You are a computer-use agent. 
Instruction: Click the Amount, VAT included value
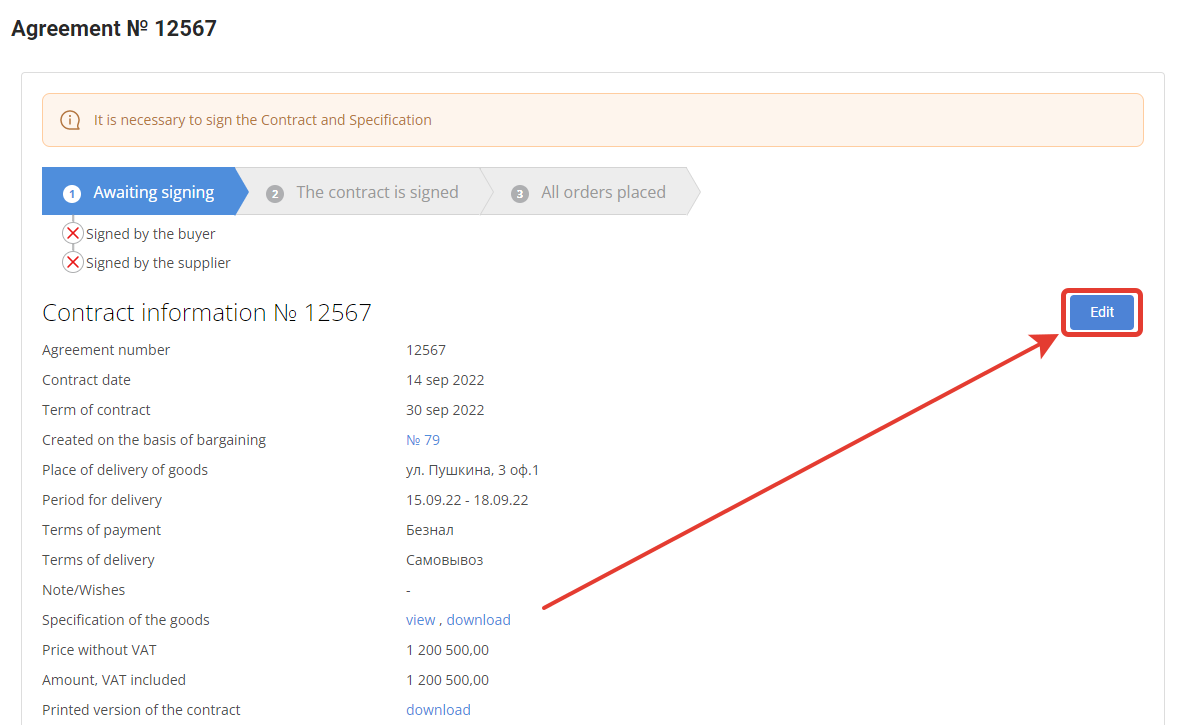tap(447, 680)
